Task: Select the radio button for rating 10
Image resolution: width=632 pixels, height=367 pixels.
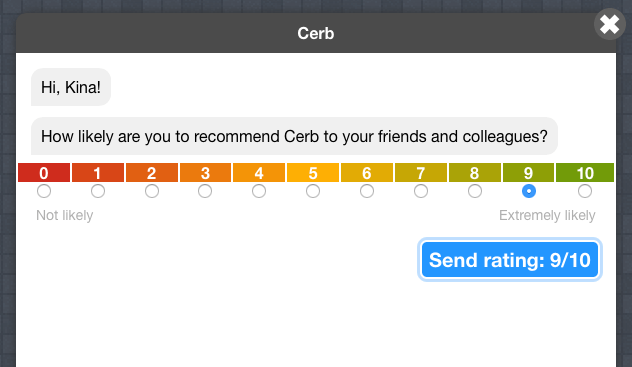Action: (x=585, y=191)
